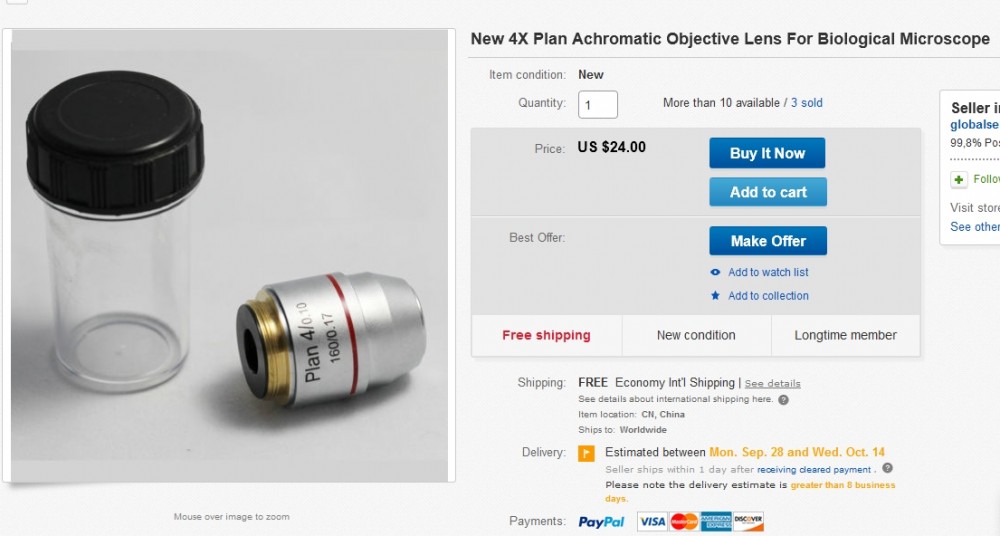
Task: Click the Discover card icon
Action: pyautogui.click(x=748, y=521)
